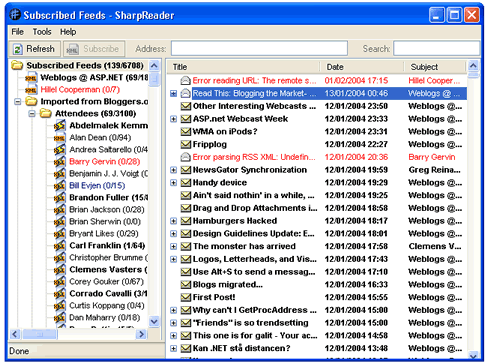The image size is (488, 364).
Task: Sort by the Subject column header
Action: tap(435, 67)
